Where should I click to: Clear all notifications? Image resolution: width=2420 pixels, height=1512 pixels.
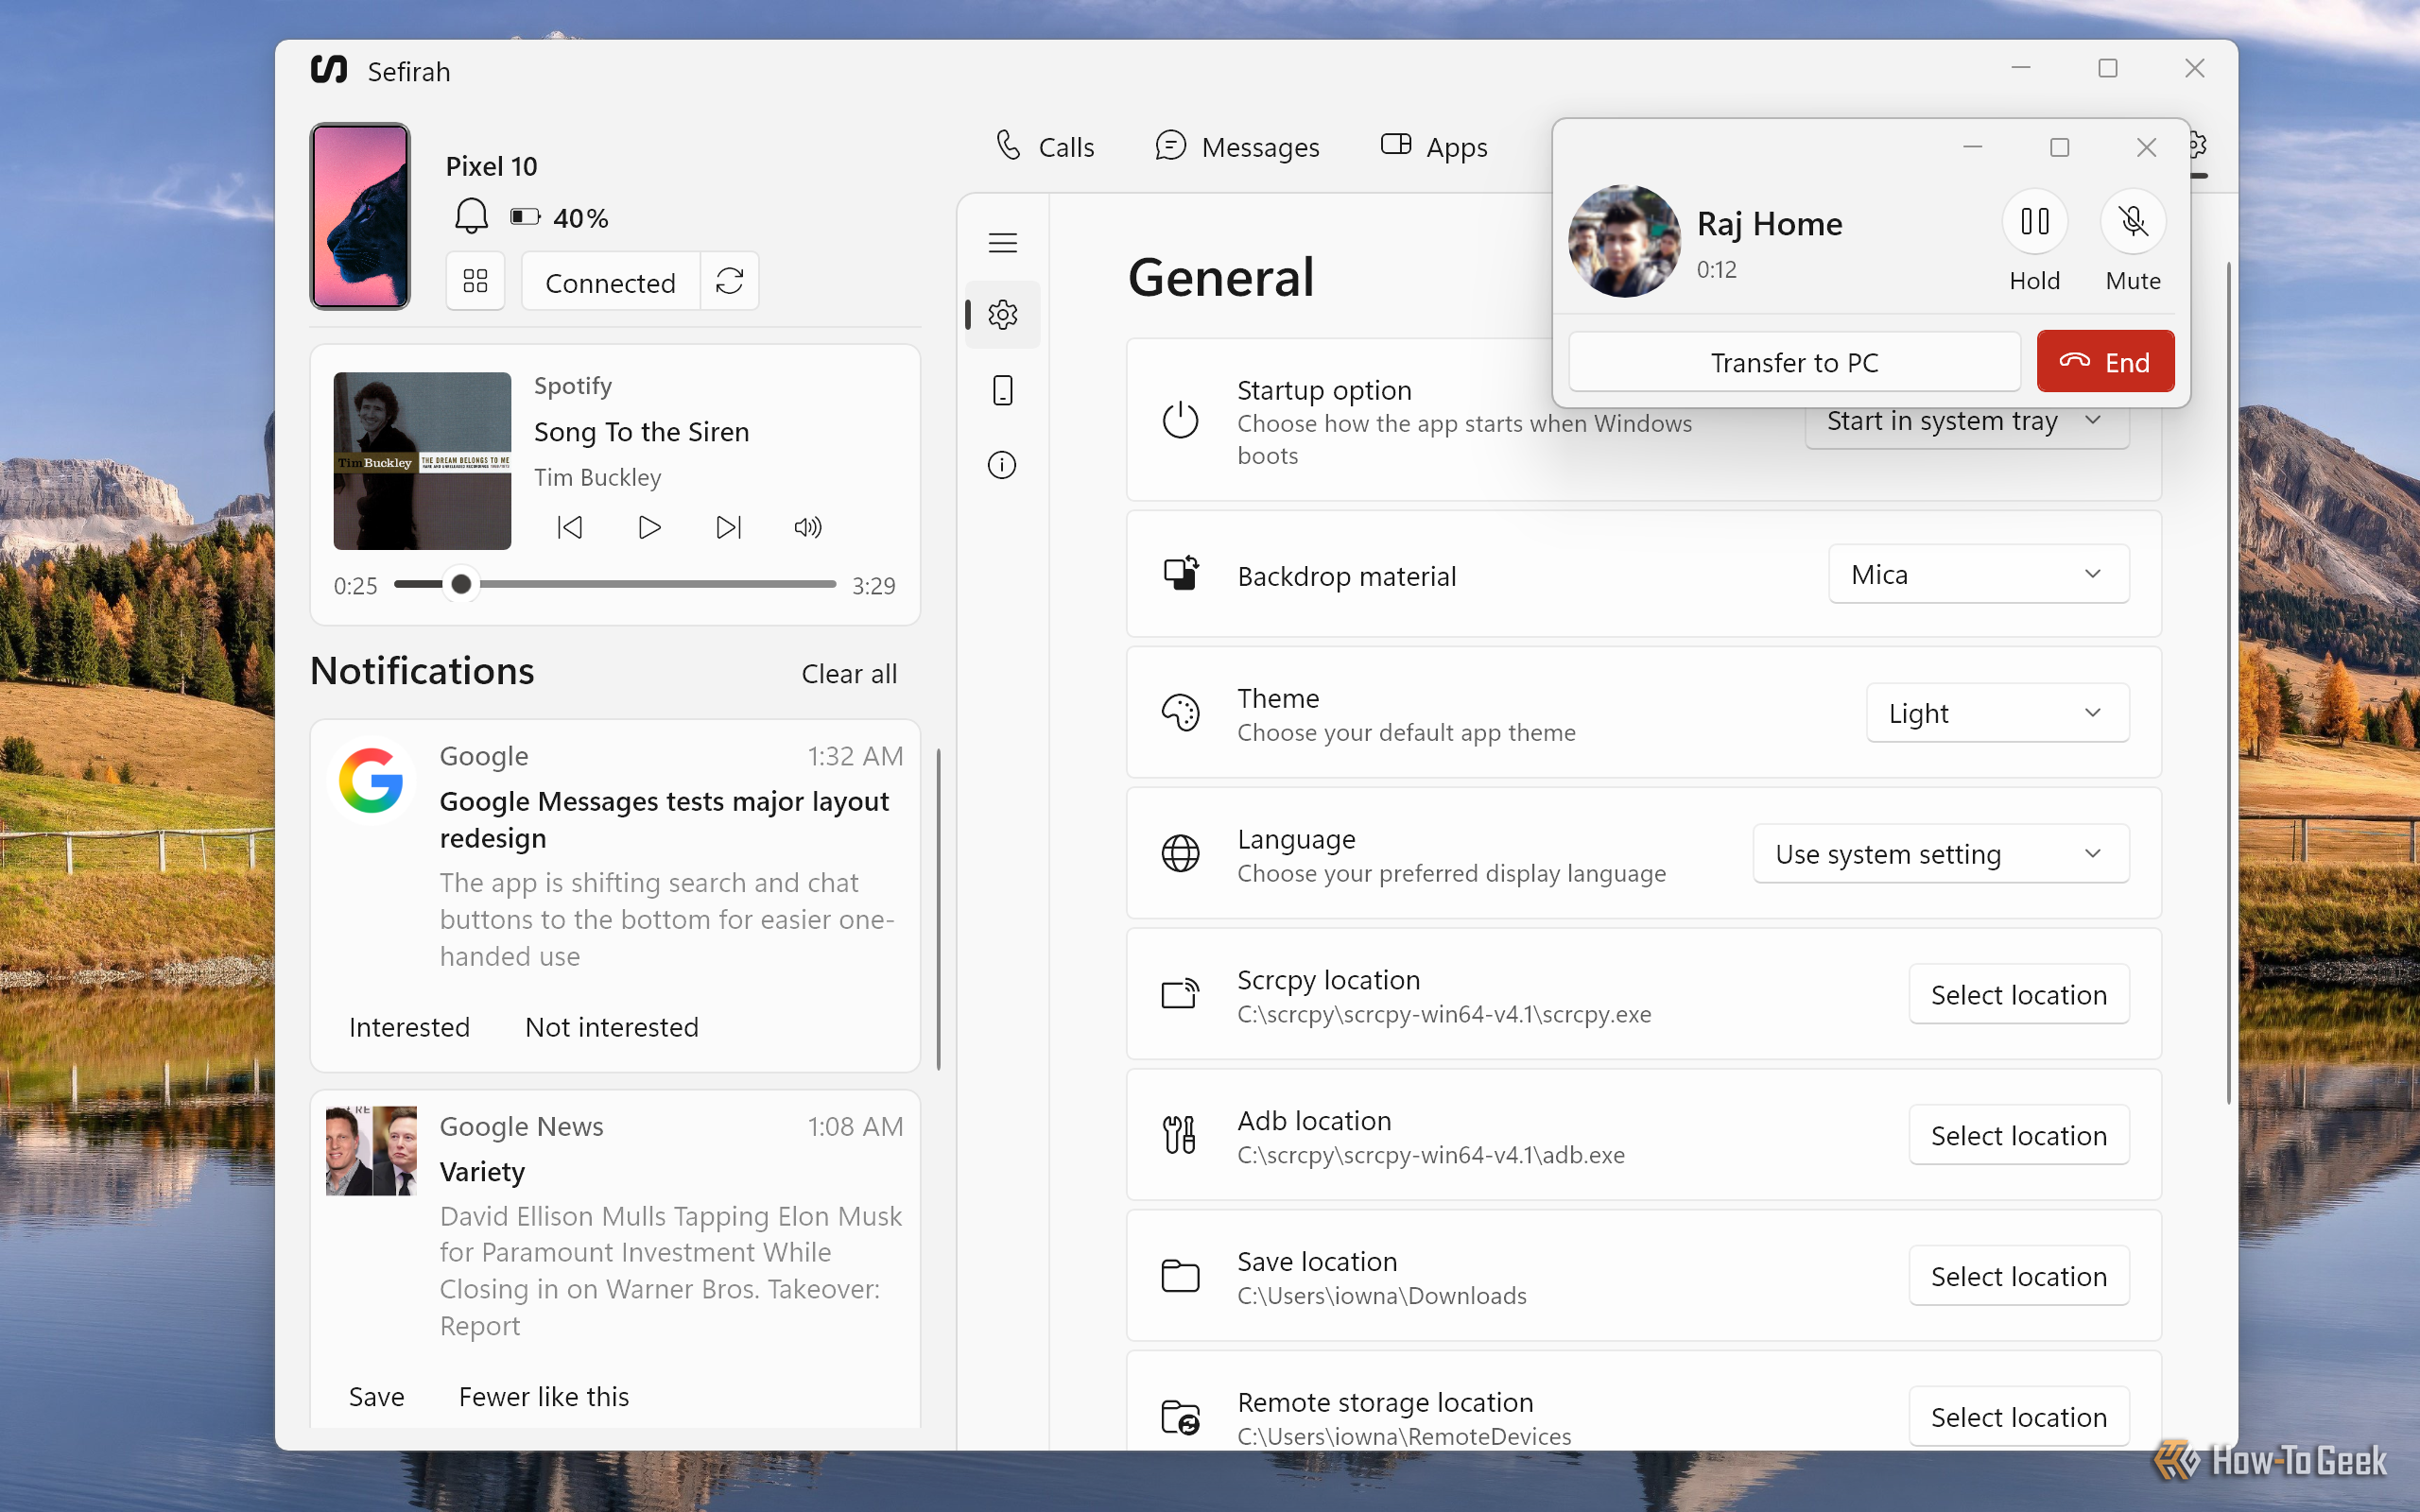pos(849,674)
